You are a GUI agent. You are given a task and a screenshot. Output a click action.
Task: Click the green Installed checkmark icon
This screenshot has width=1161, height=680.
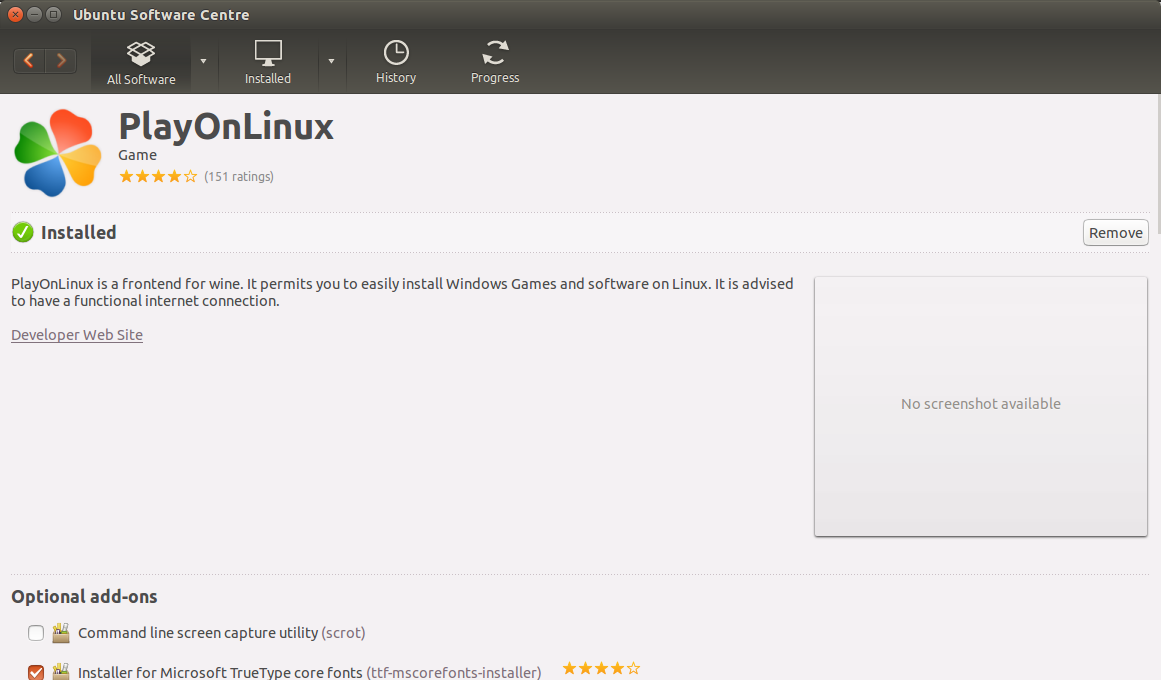[22, 232]
